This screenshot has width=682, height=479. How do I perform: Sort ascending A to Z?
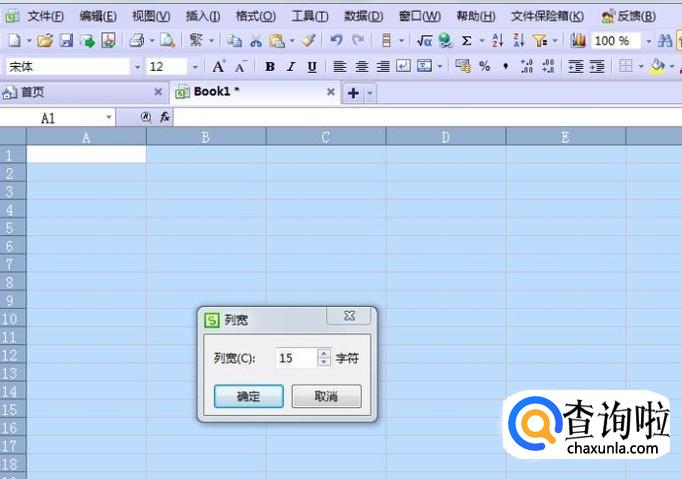point(498,41)
